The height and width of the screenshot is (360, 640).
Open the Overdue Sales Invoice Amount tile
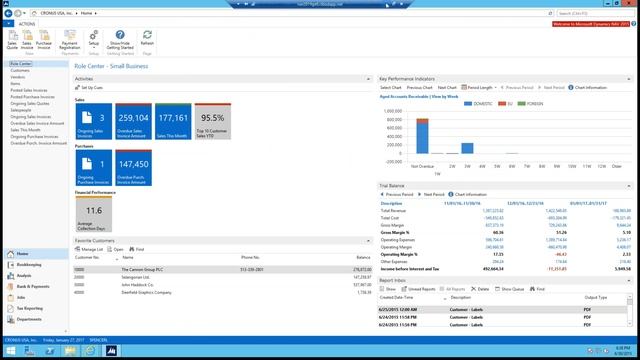tap(133, 121)
